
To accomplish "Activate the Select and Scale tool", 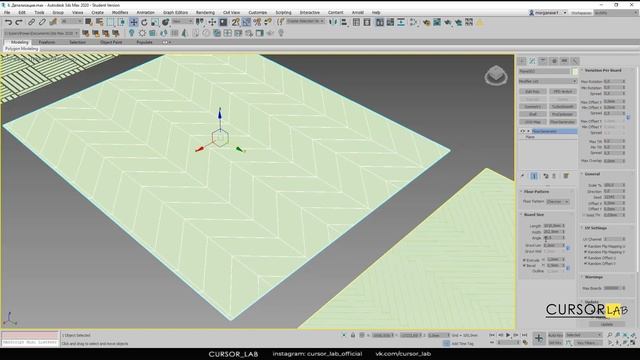I will coord(155,22).
